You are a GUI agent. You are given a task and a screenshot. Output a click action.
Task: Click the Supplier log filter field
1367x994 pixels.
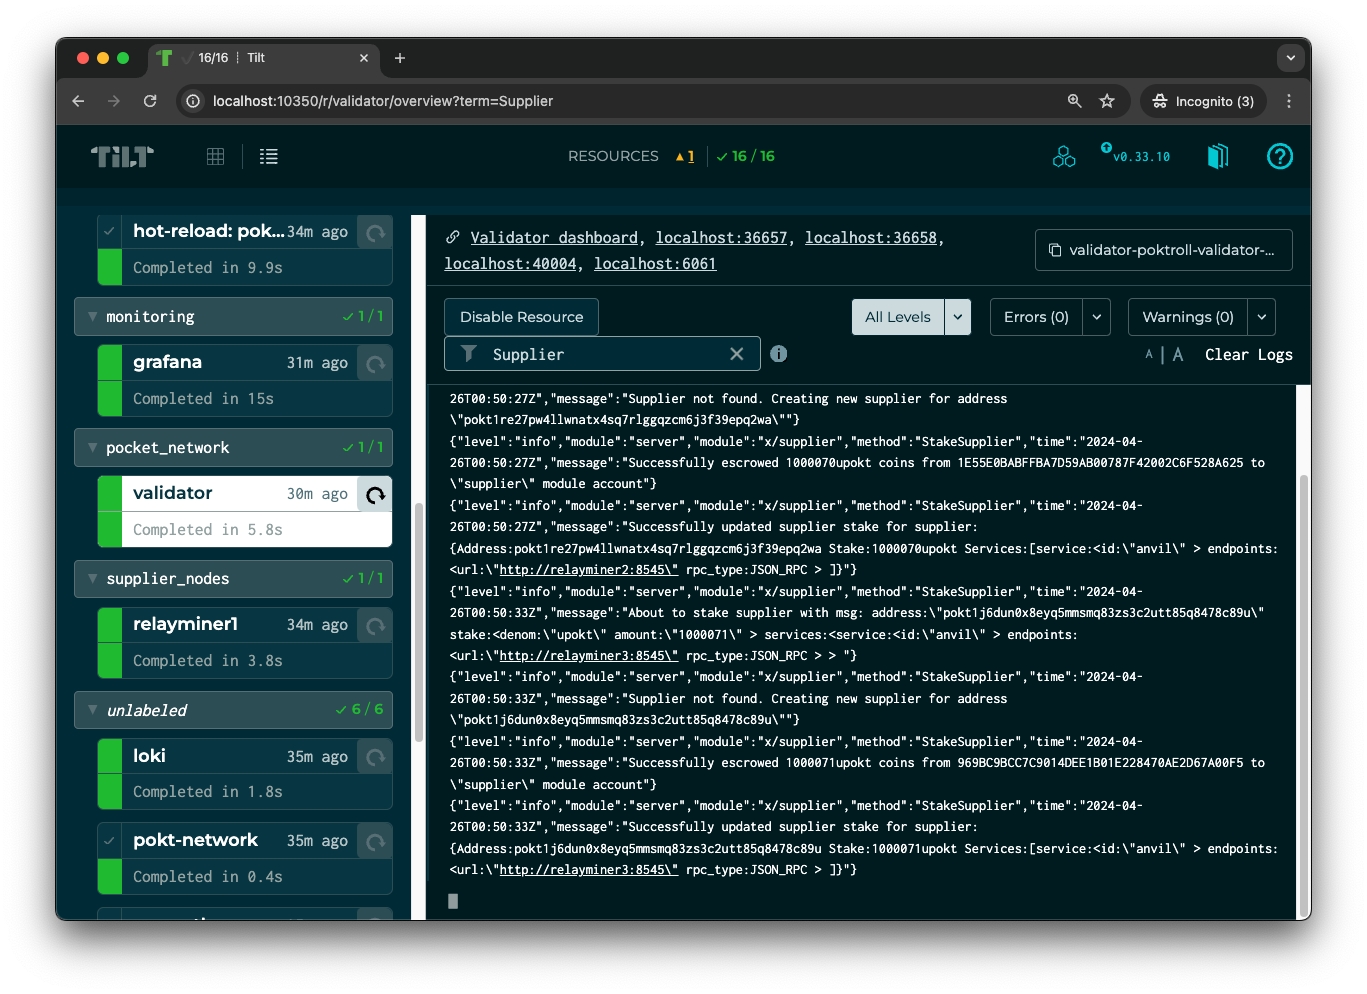coord(600,354)
